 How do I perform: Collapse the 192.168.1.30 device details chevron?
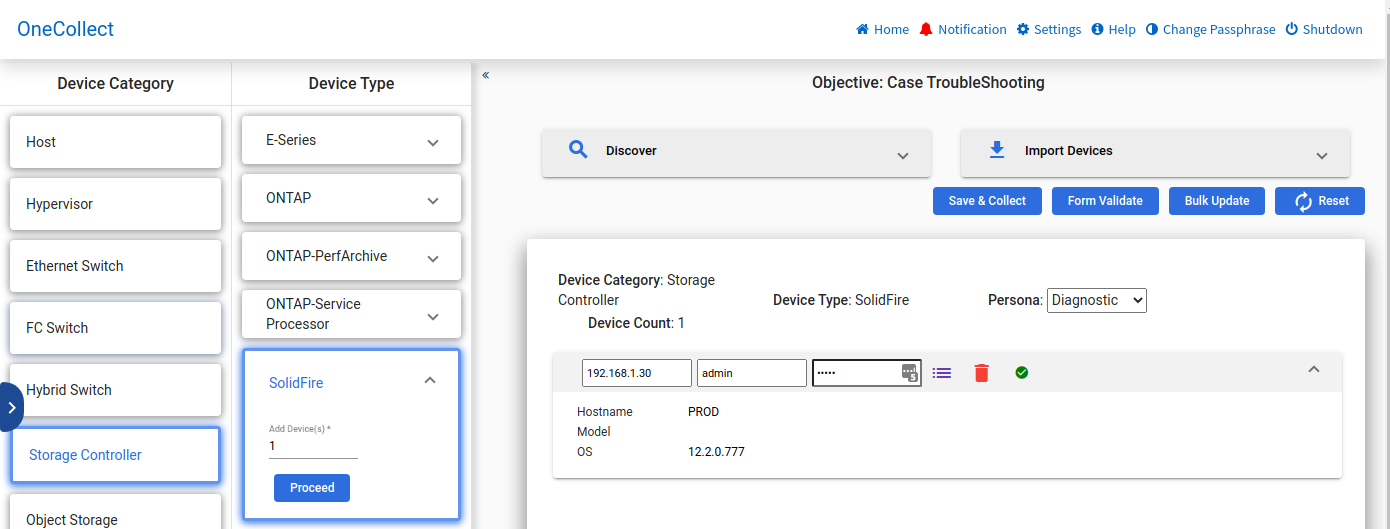1314,369
